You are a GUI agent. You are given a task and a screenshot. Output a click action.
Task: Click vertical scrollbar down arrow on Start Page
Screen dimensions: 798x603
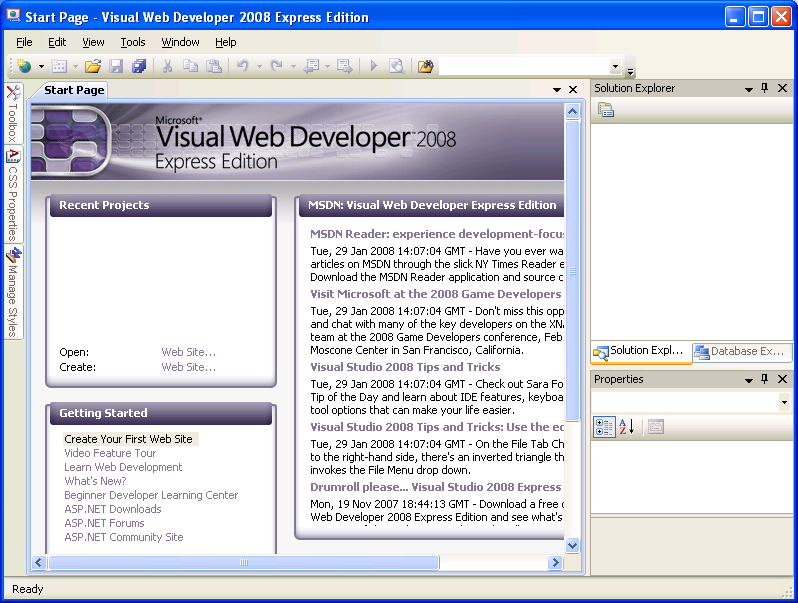click(x=573, y=545)
